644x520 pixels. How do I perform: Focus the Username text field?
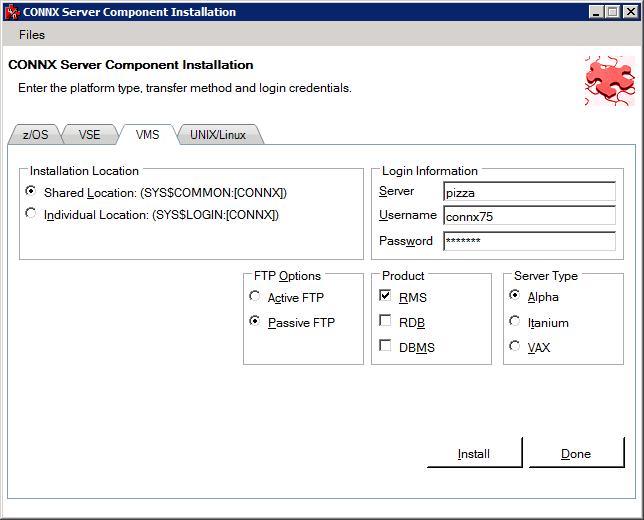pyautogui.click(x=529, y=216)
